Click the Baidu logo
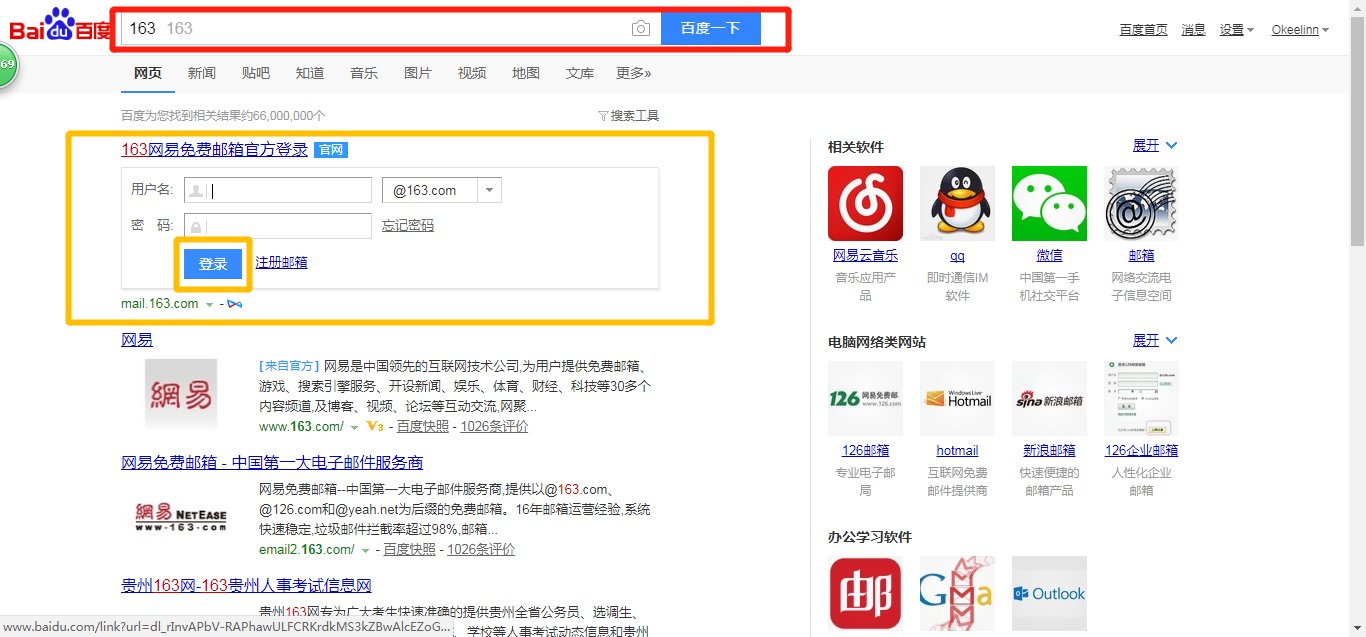 click(55, 27)
